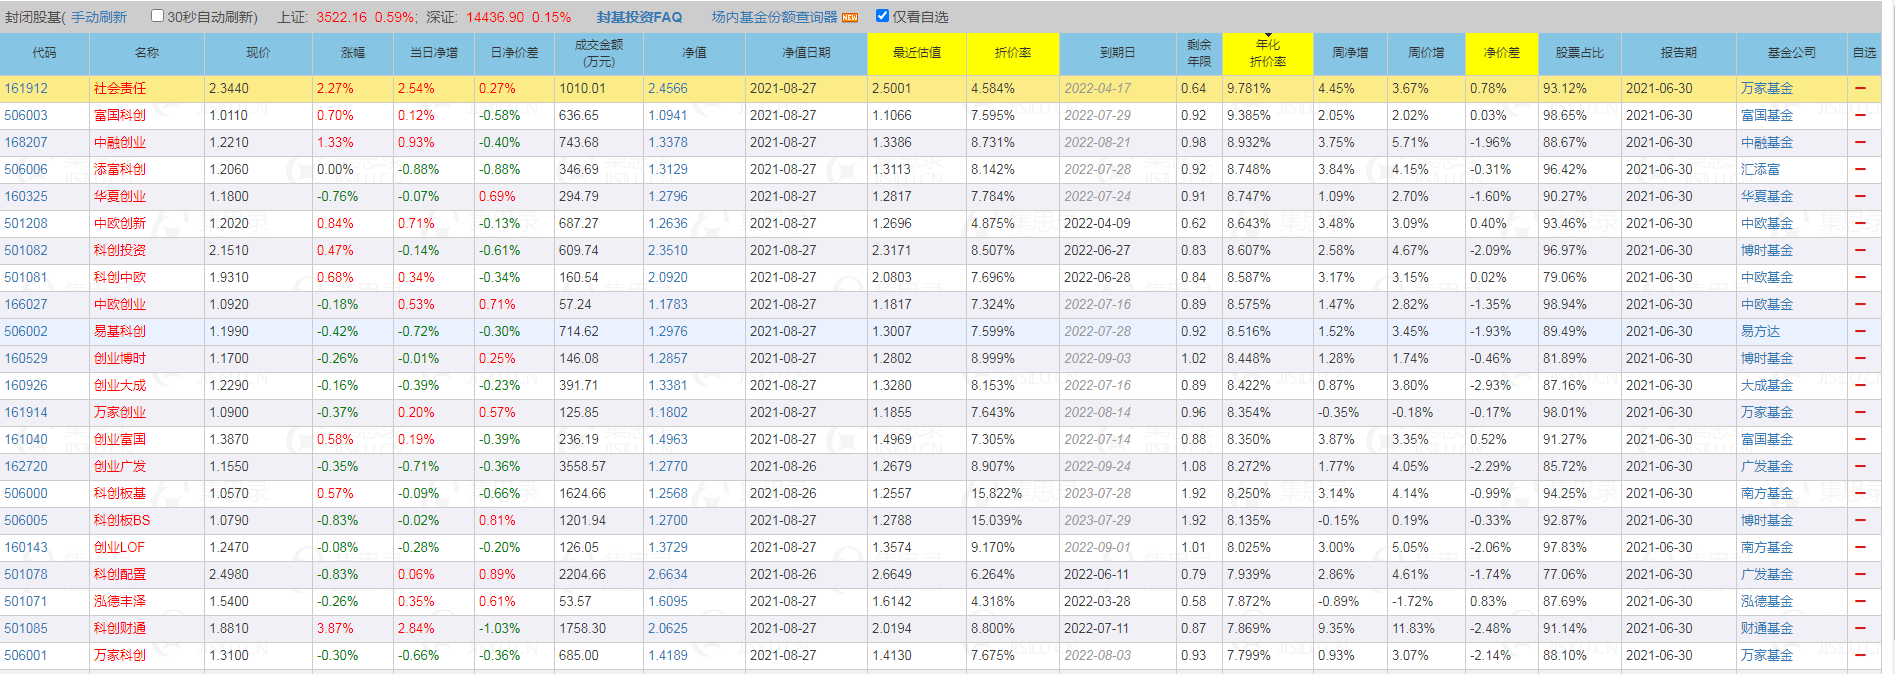Click the yellow 最近估值 column header
The width and height of the screenshot is (1895, 674).
pyautogui.click(x=916, y=53)
